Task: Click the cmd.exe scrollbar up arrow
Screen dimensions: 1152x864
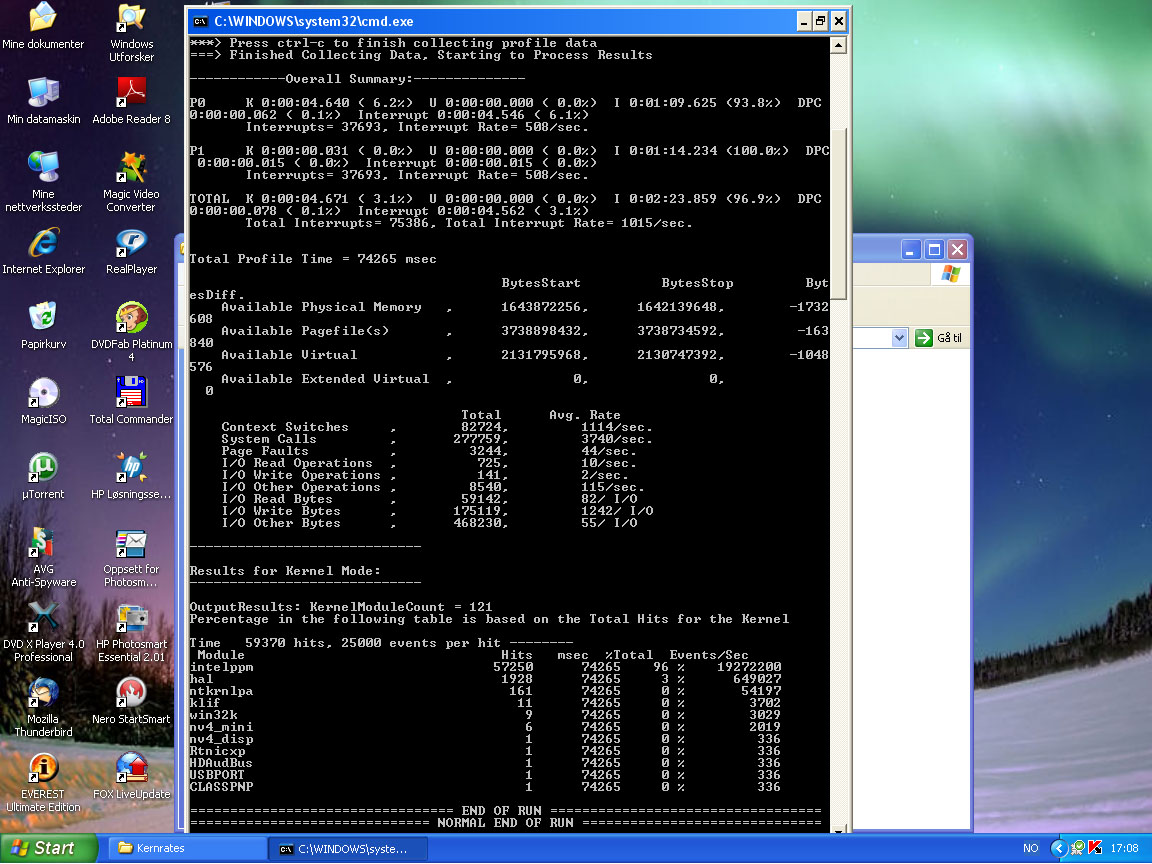Action: (838, 45)
